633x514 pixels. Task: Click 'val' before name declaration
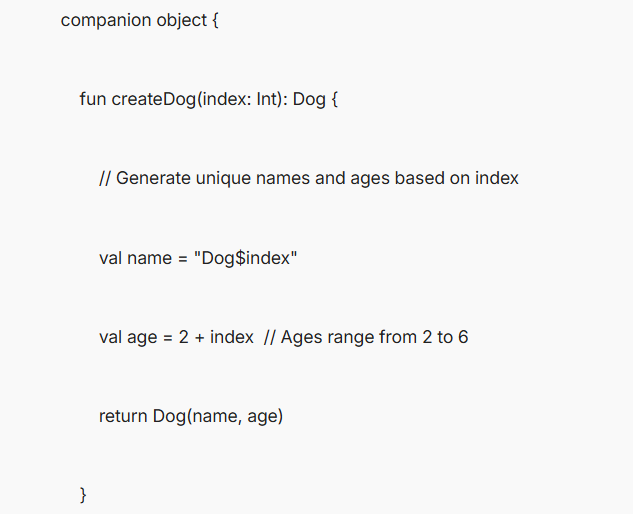point(110,258)
